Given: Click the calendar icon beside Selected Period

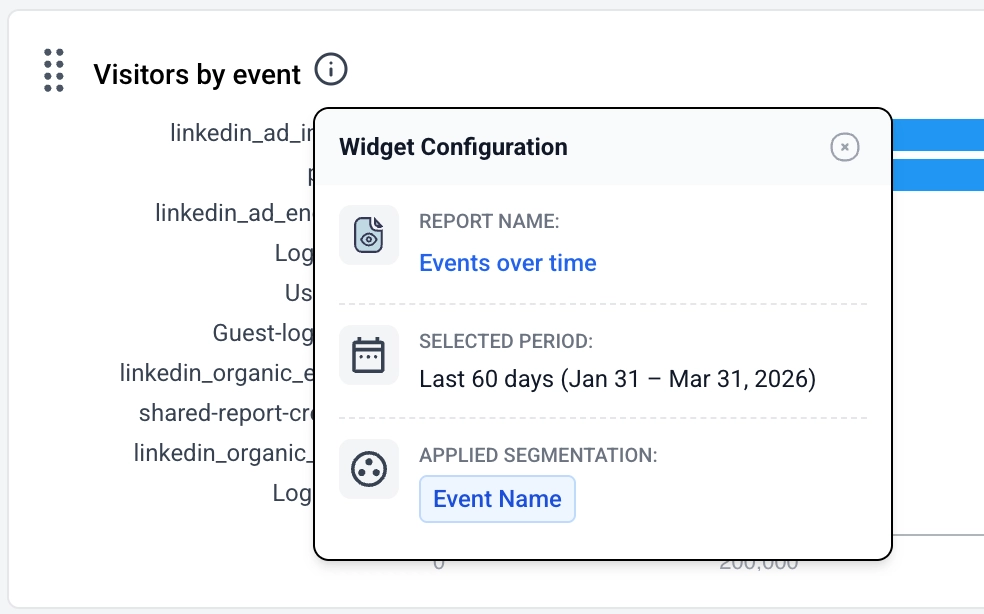Looking at the screenshot, I should point(369,355).
